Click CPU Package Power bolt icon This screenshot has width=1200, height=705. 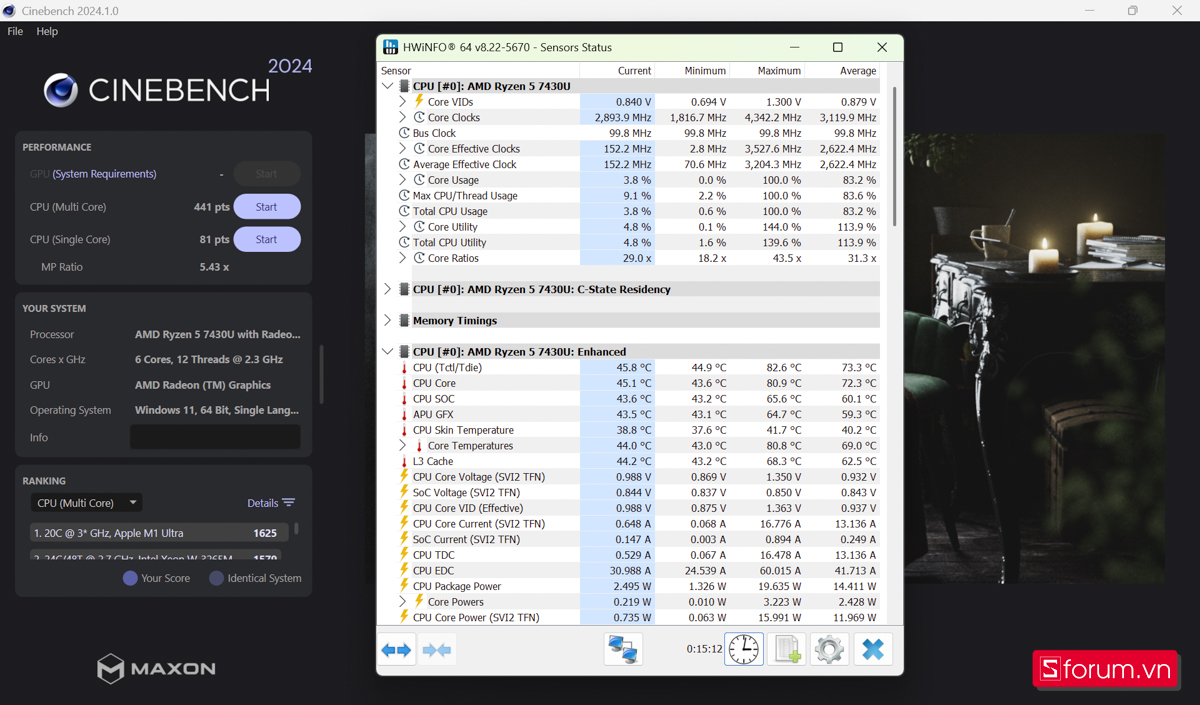tap(404, 586)
